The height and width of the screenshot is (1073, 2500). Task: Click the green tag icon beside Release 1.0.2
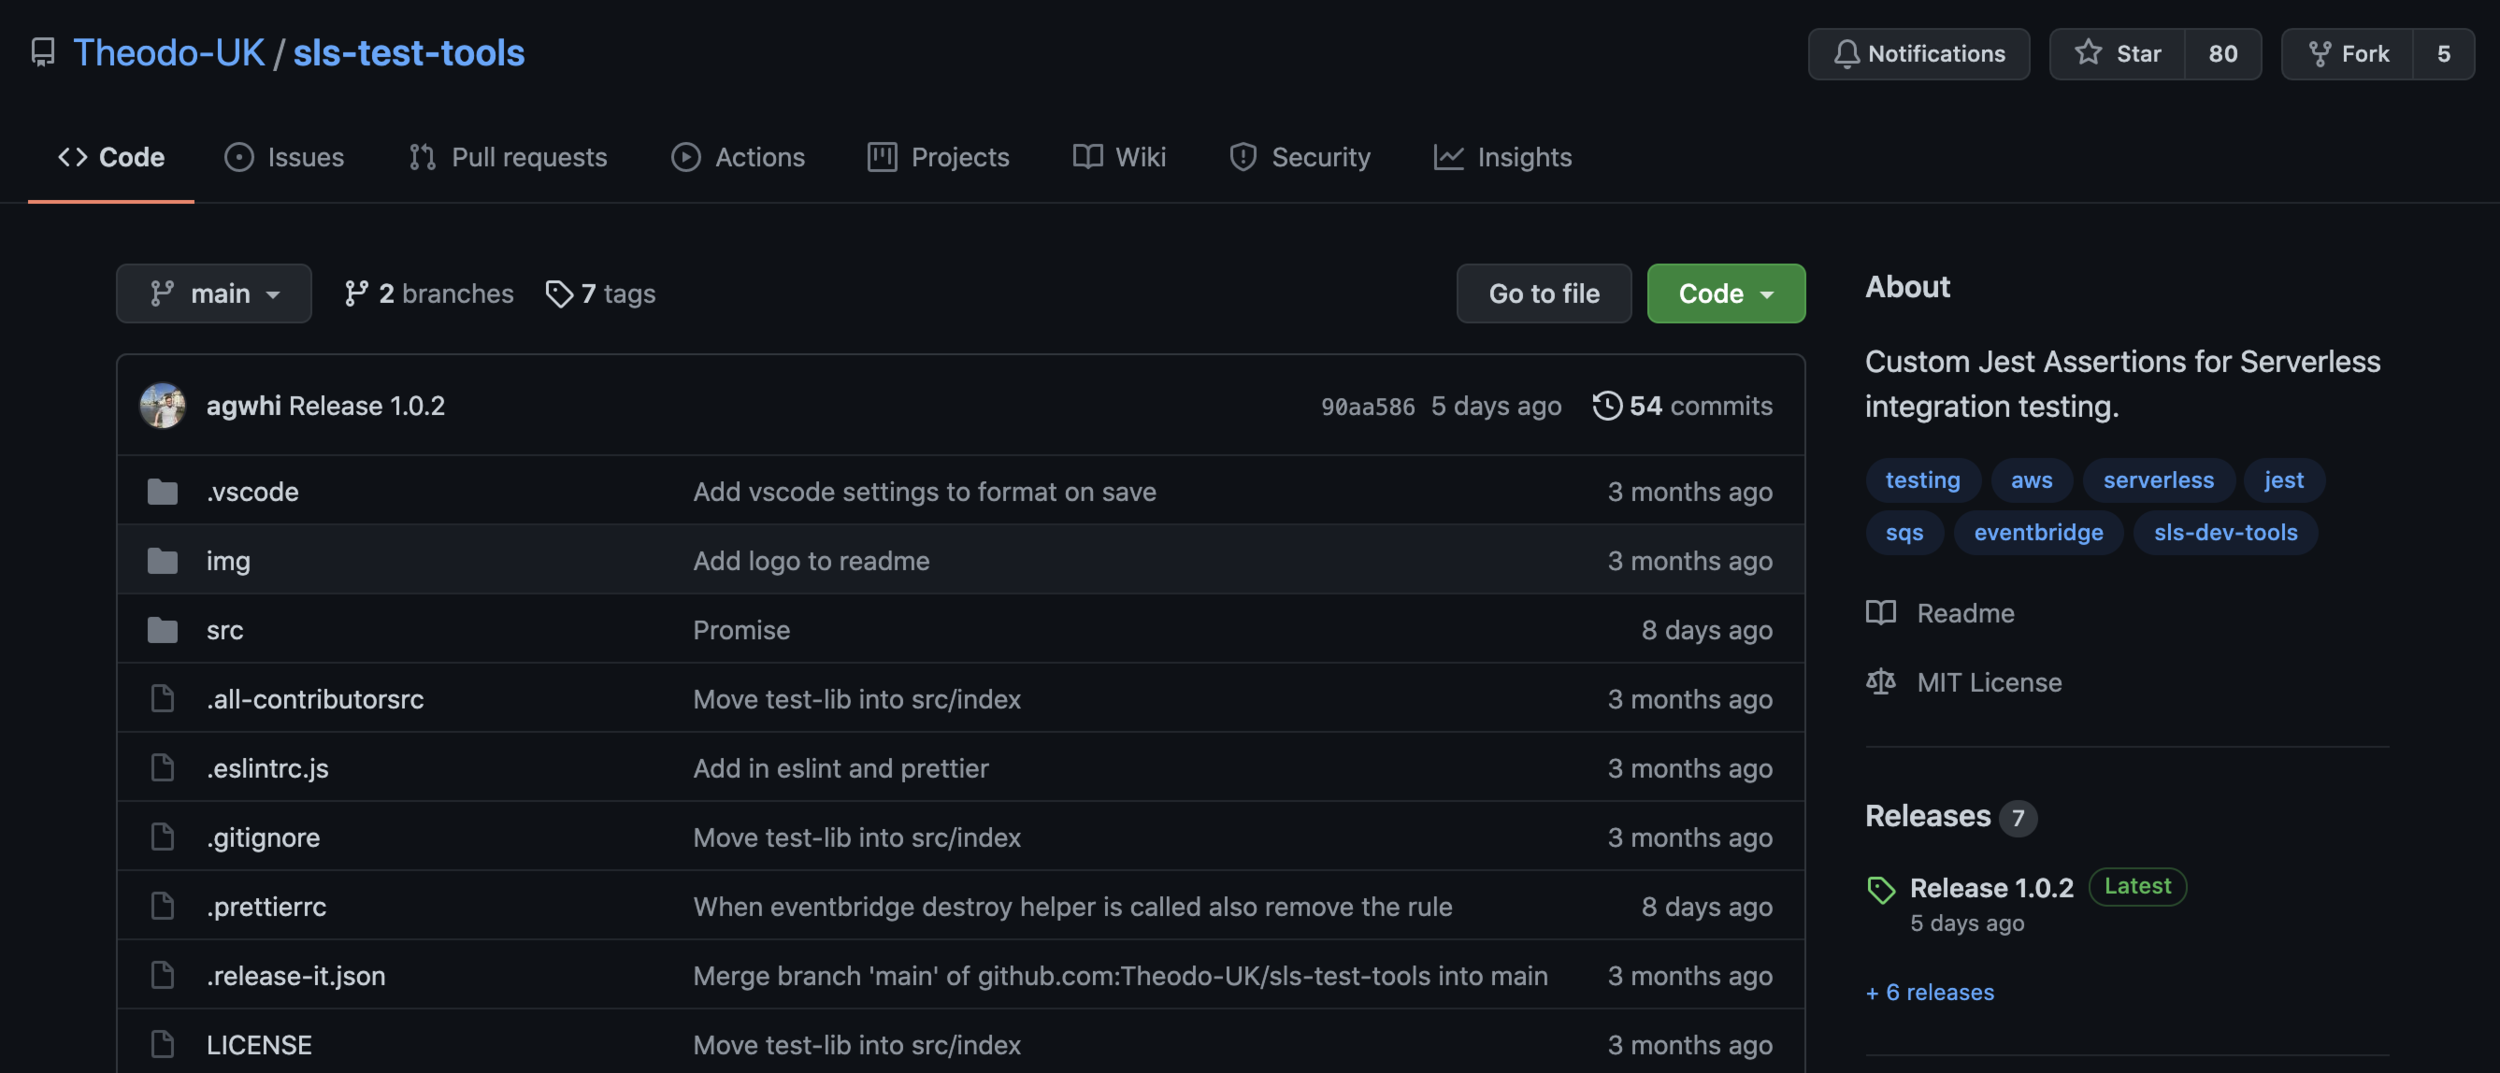1880,889
